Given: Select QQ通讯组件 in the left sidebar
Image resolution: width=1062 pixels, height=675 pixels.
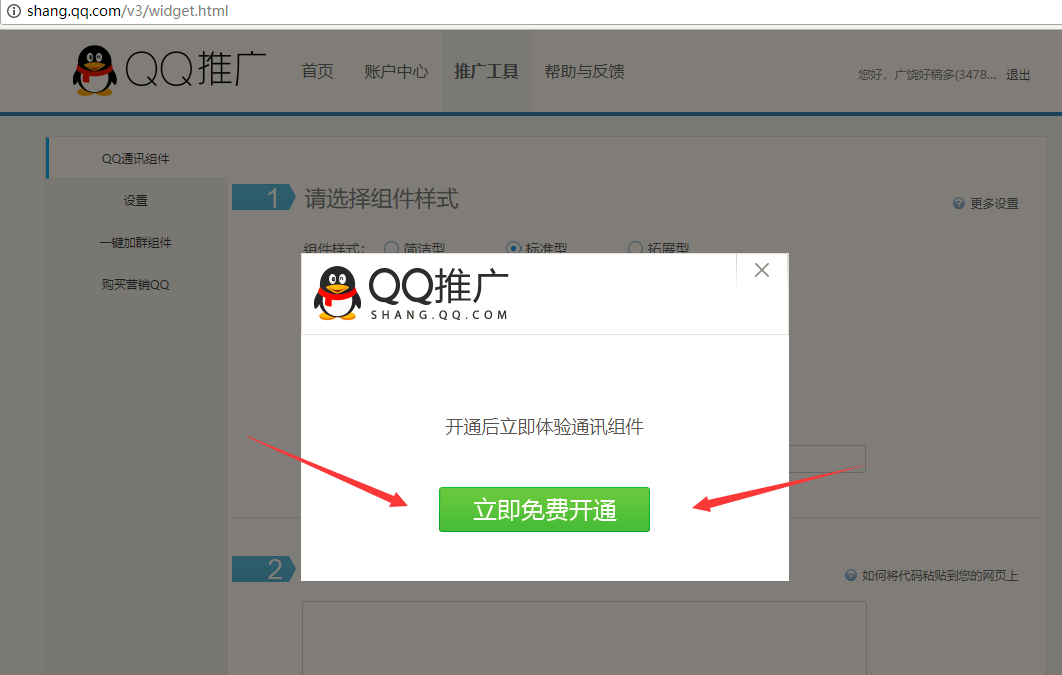Looking at the screenshot, I should 136,159.
